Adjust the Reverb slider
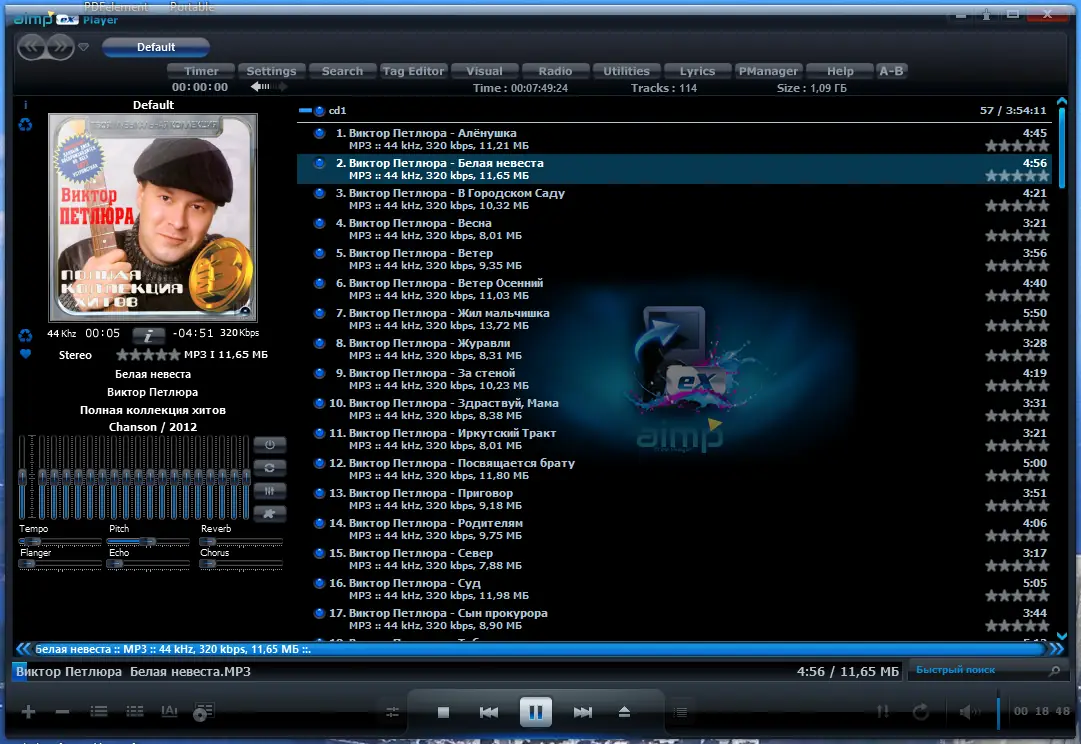This screenshot has width=1081, height=744. coord(241,541)
